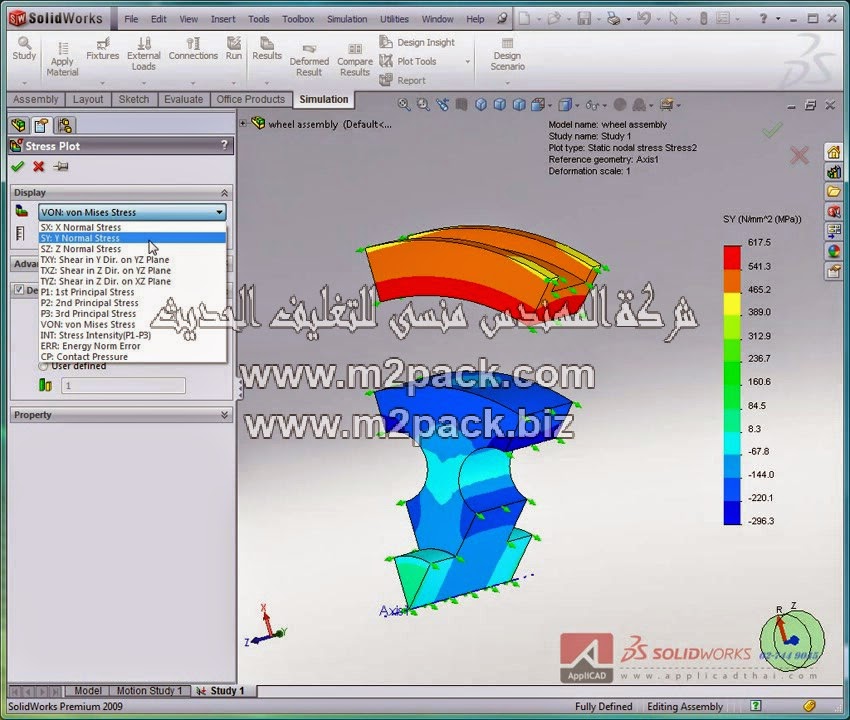Choose INT: Stress Intensity(P1-P3)
Viewport: 850px width, 720px height.
[132, 335]
